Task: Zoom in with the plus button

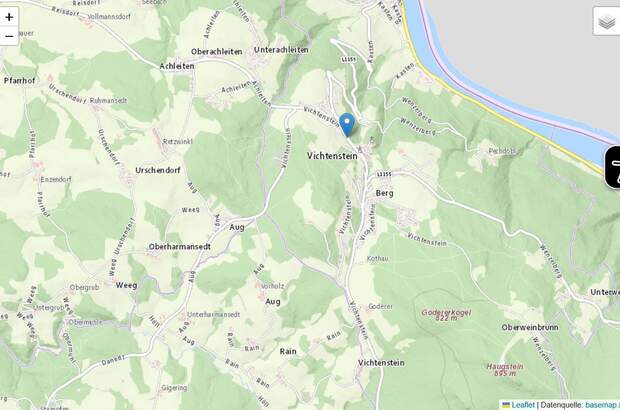Action: 9,17
